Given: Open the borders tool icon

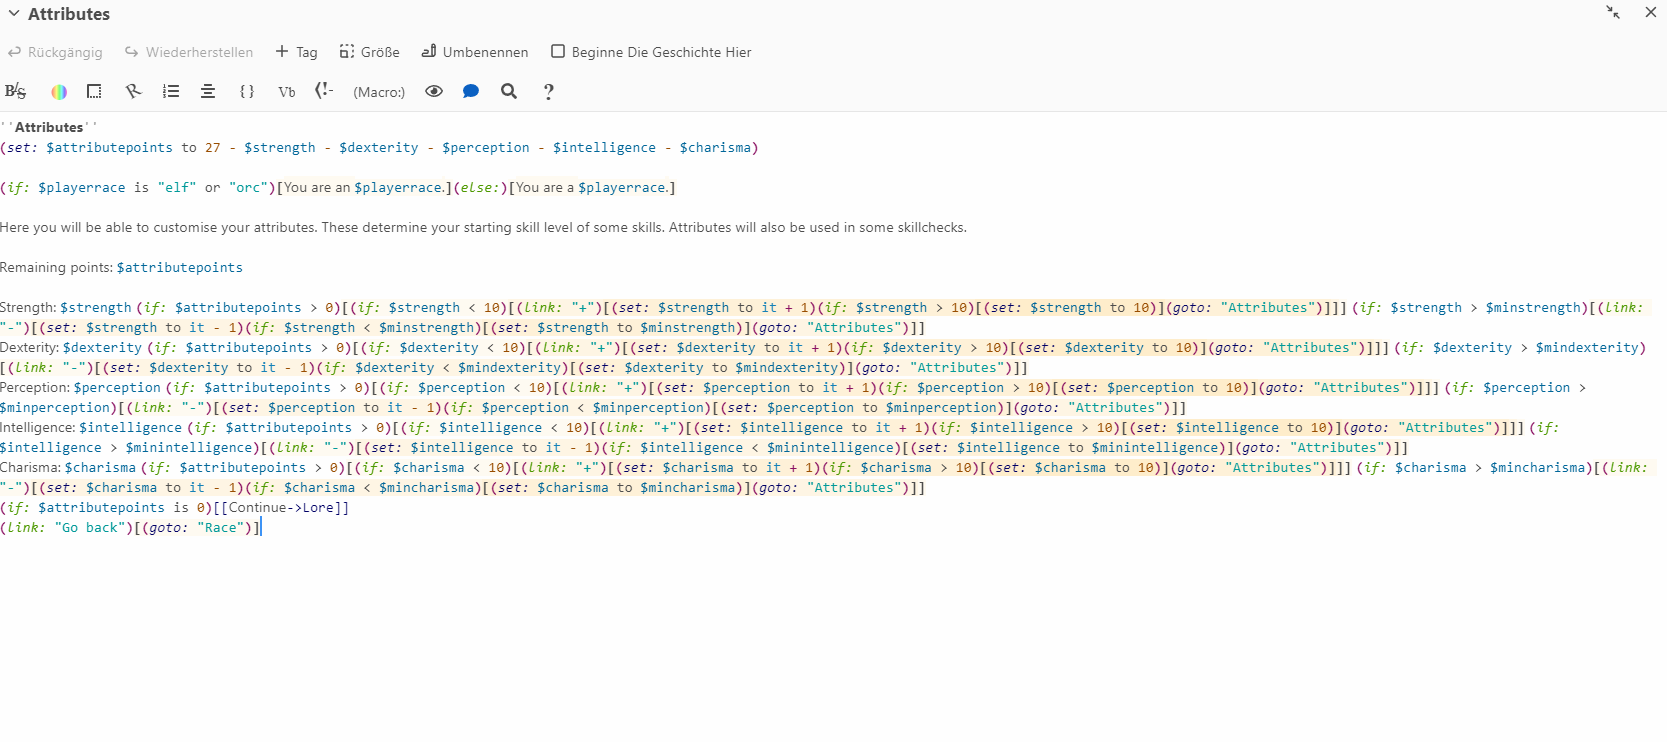Looking at the screenshot, I should [x=94, y=91].
